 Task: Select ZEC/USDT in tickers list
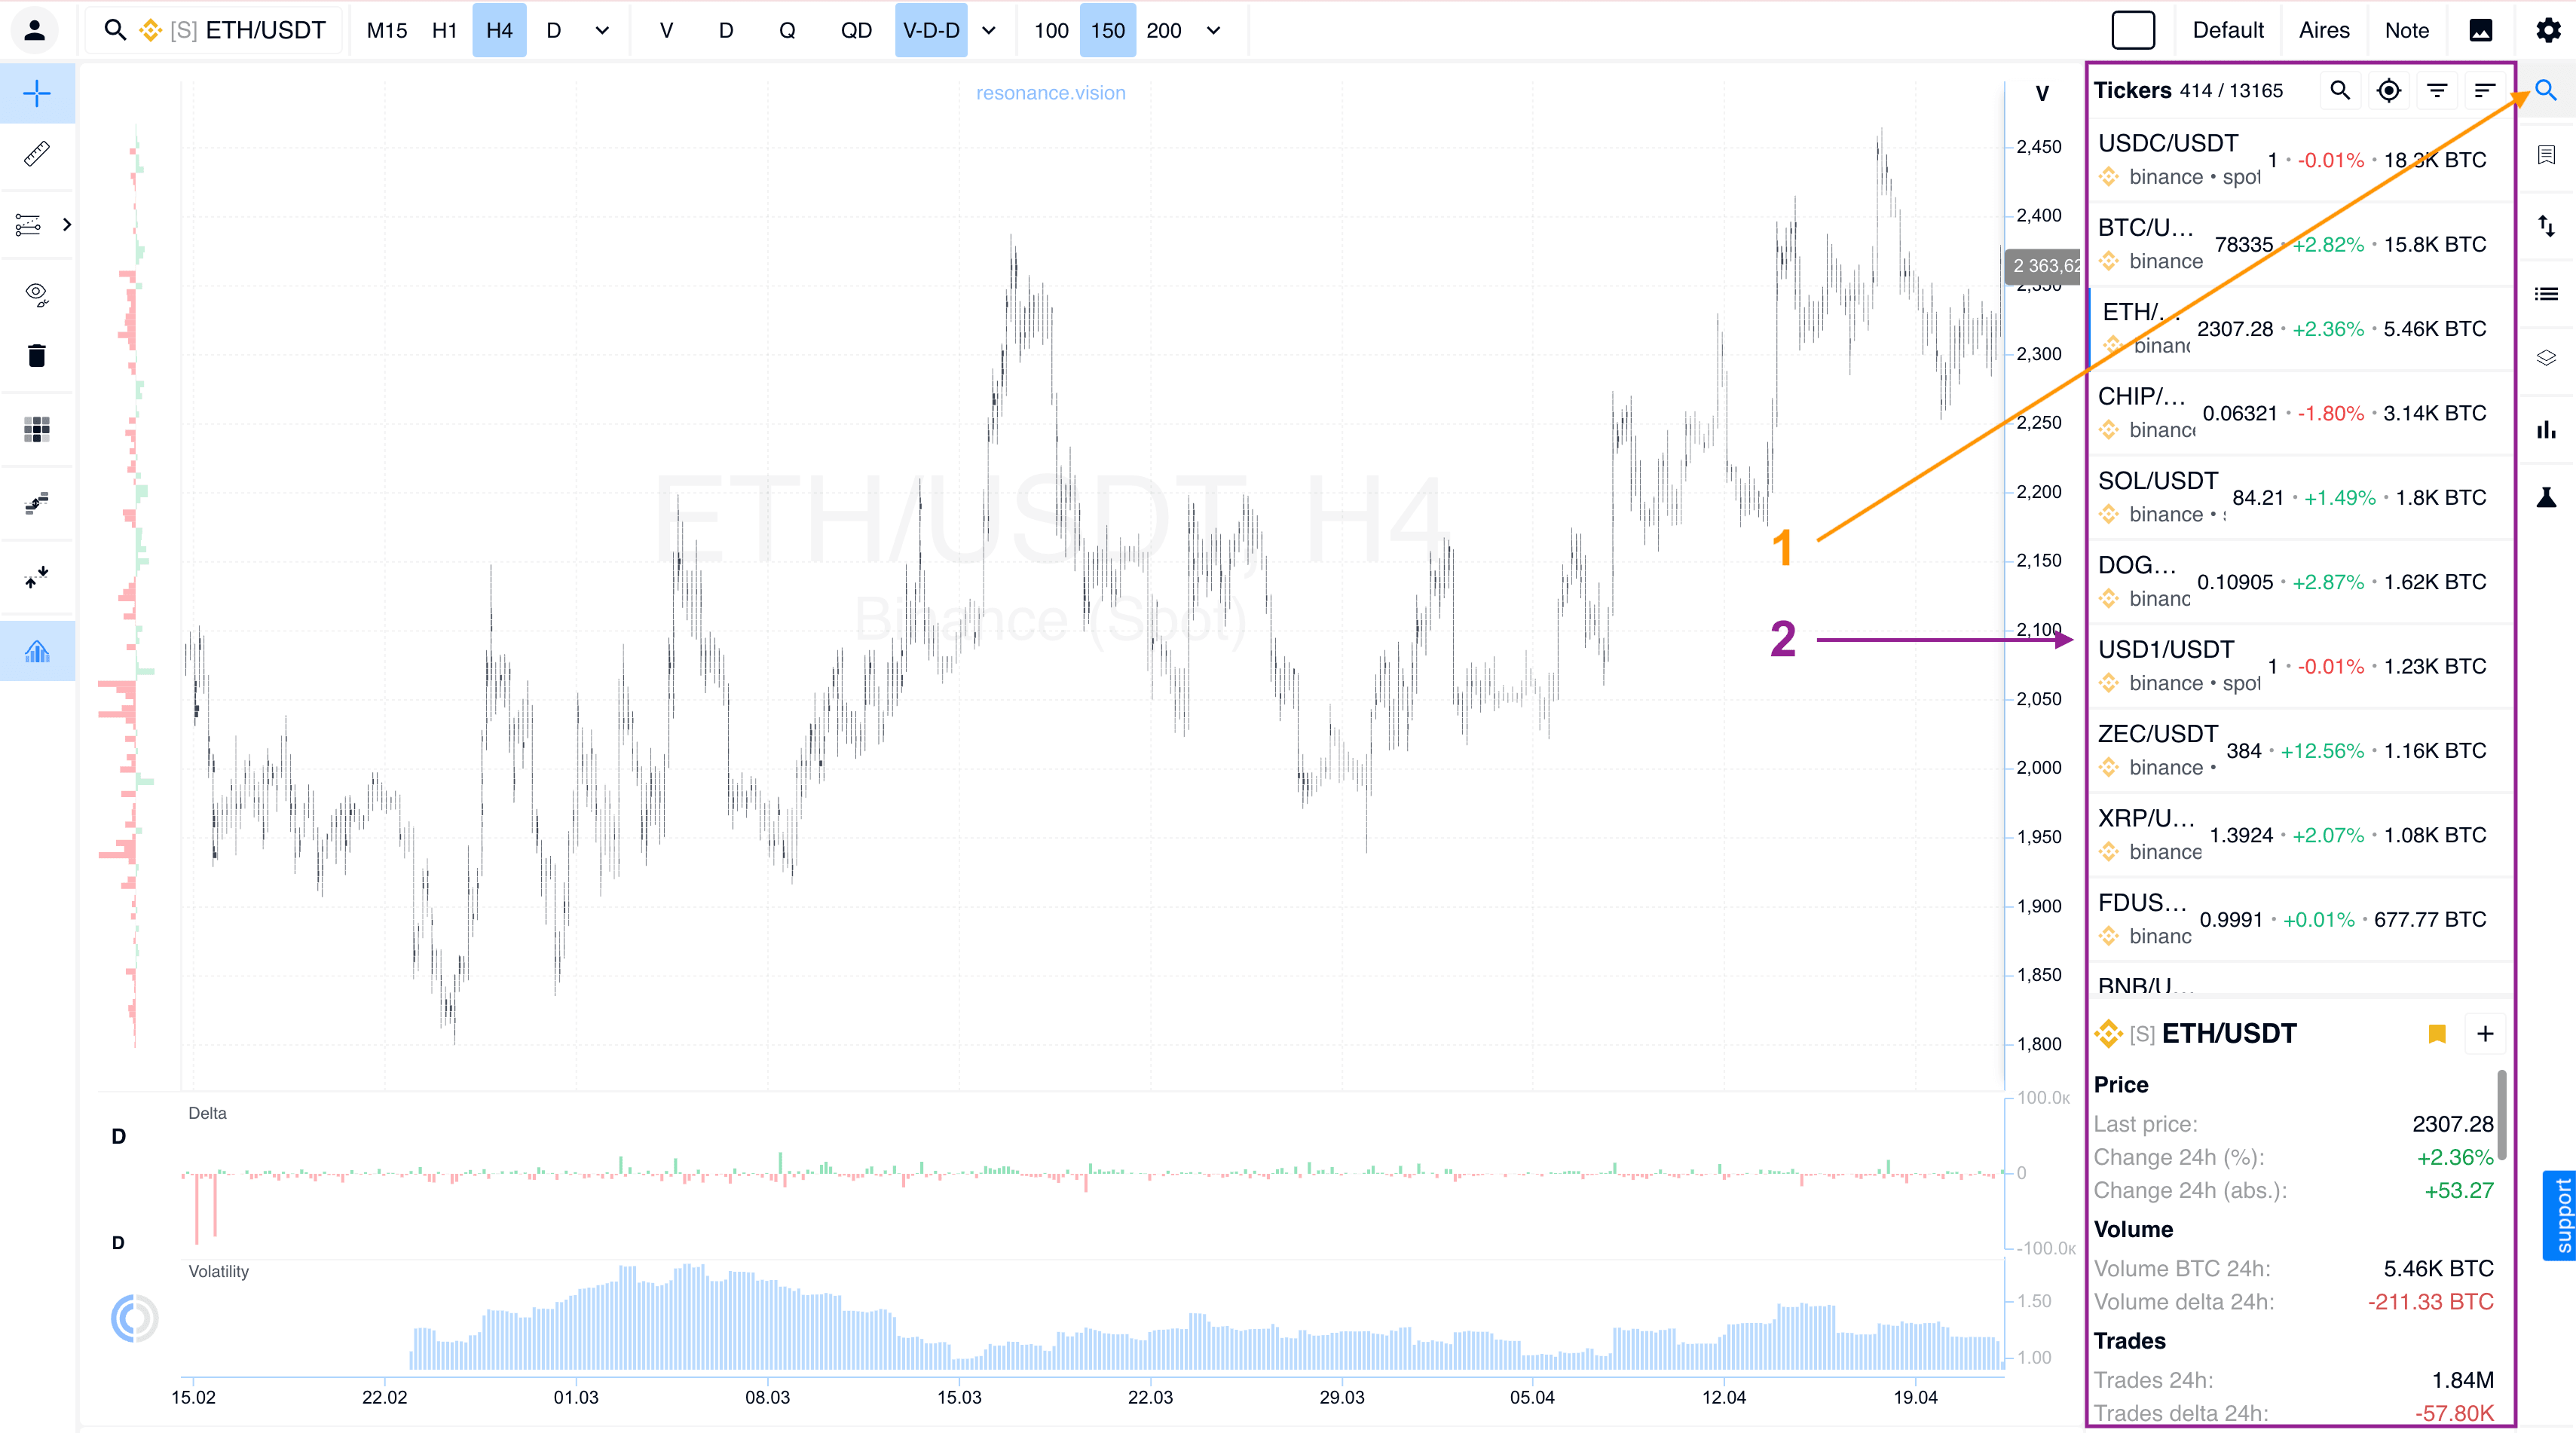[2300, 751]
